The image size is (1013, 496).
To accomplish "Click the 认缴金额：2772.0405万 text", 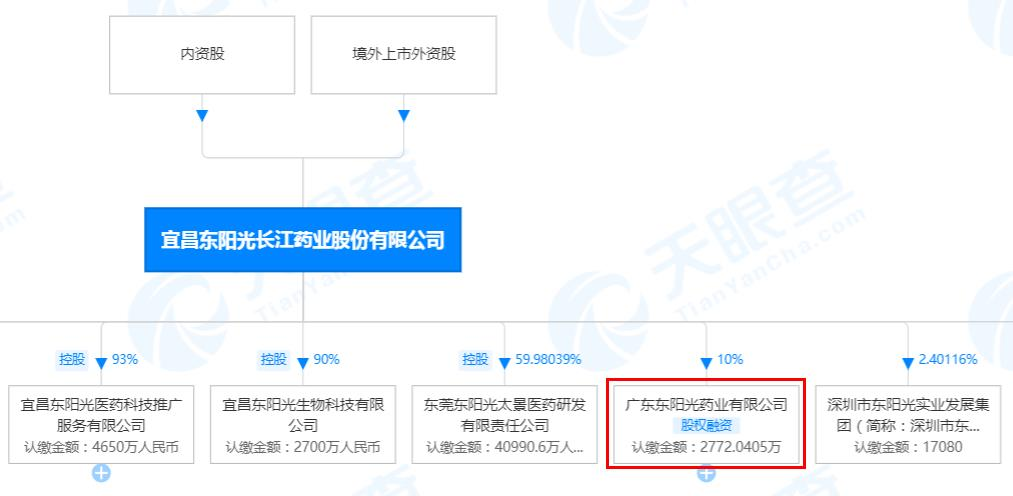I will pyautogui.click(x=706, y=447).
